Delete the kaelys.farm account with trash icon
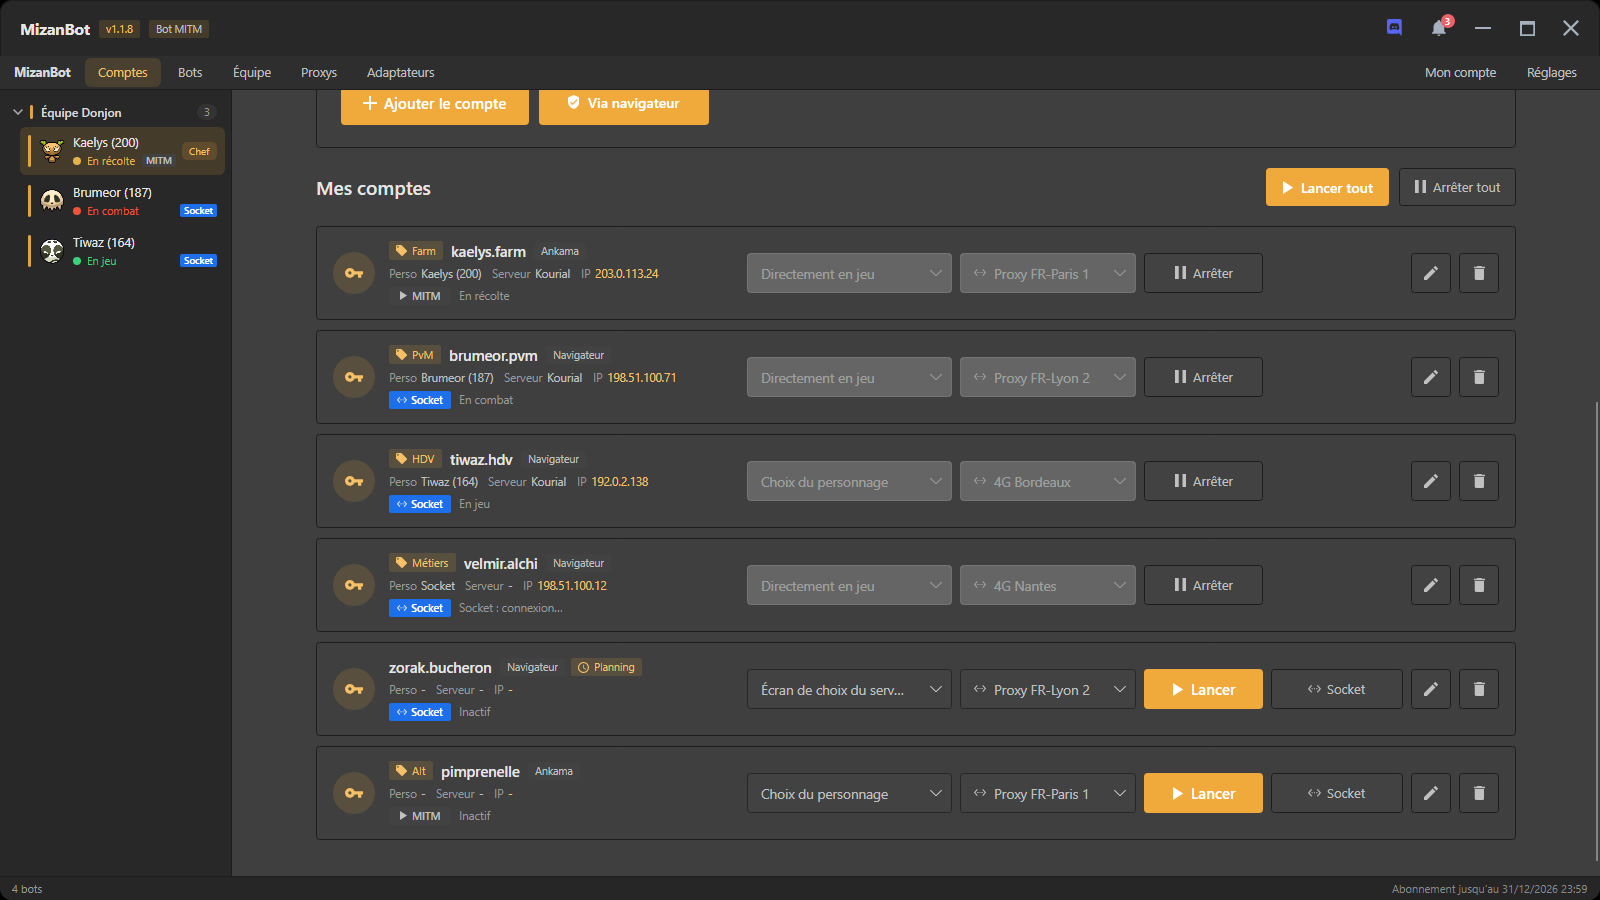This screenshot has height=900, width=1600. click(1479, 273)
